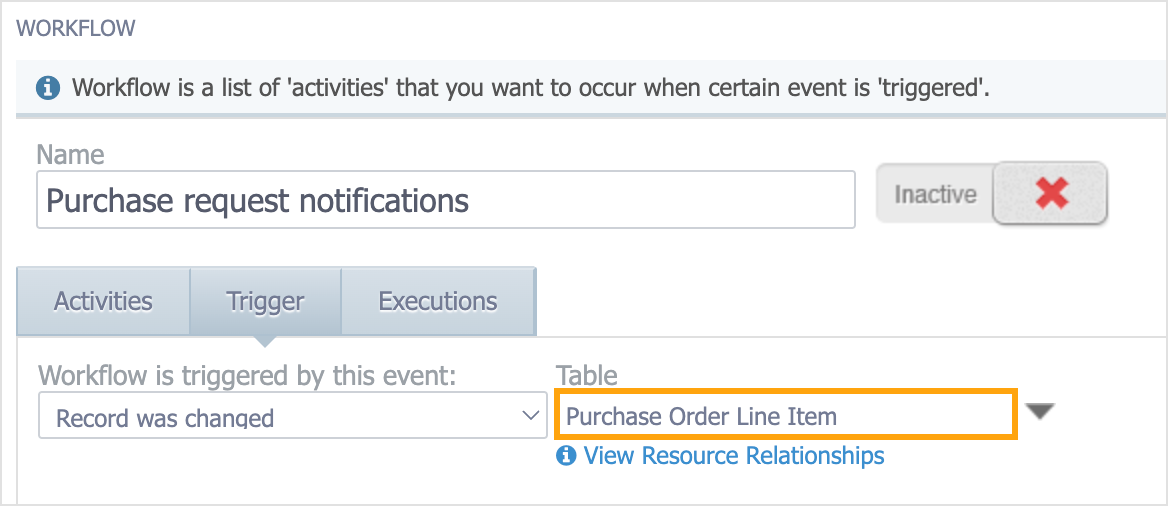Click the Purchase Order Line Item table field
Viewport: 1168px width, 506px height.
click(784, 414)
